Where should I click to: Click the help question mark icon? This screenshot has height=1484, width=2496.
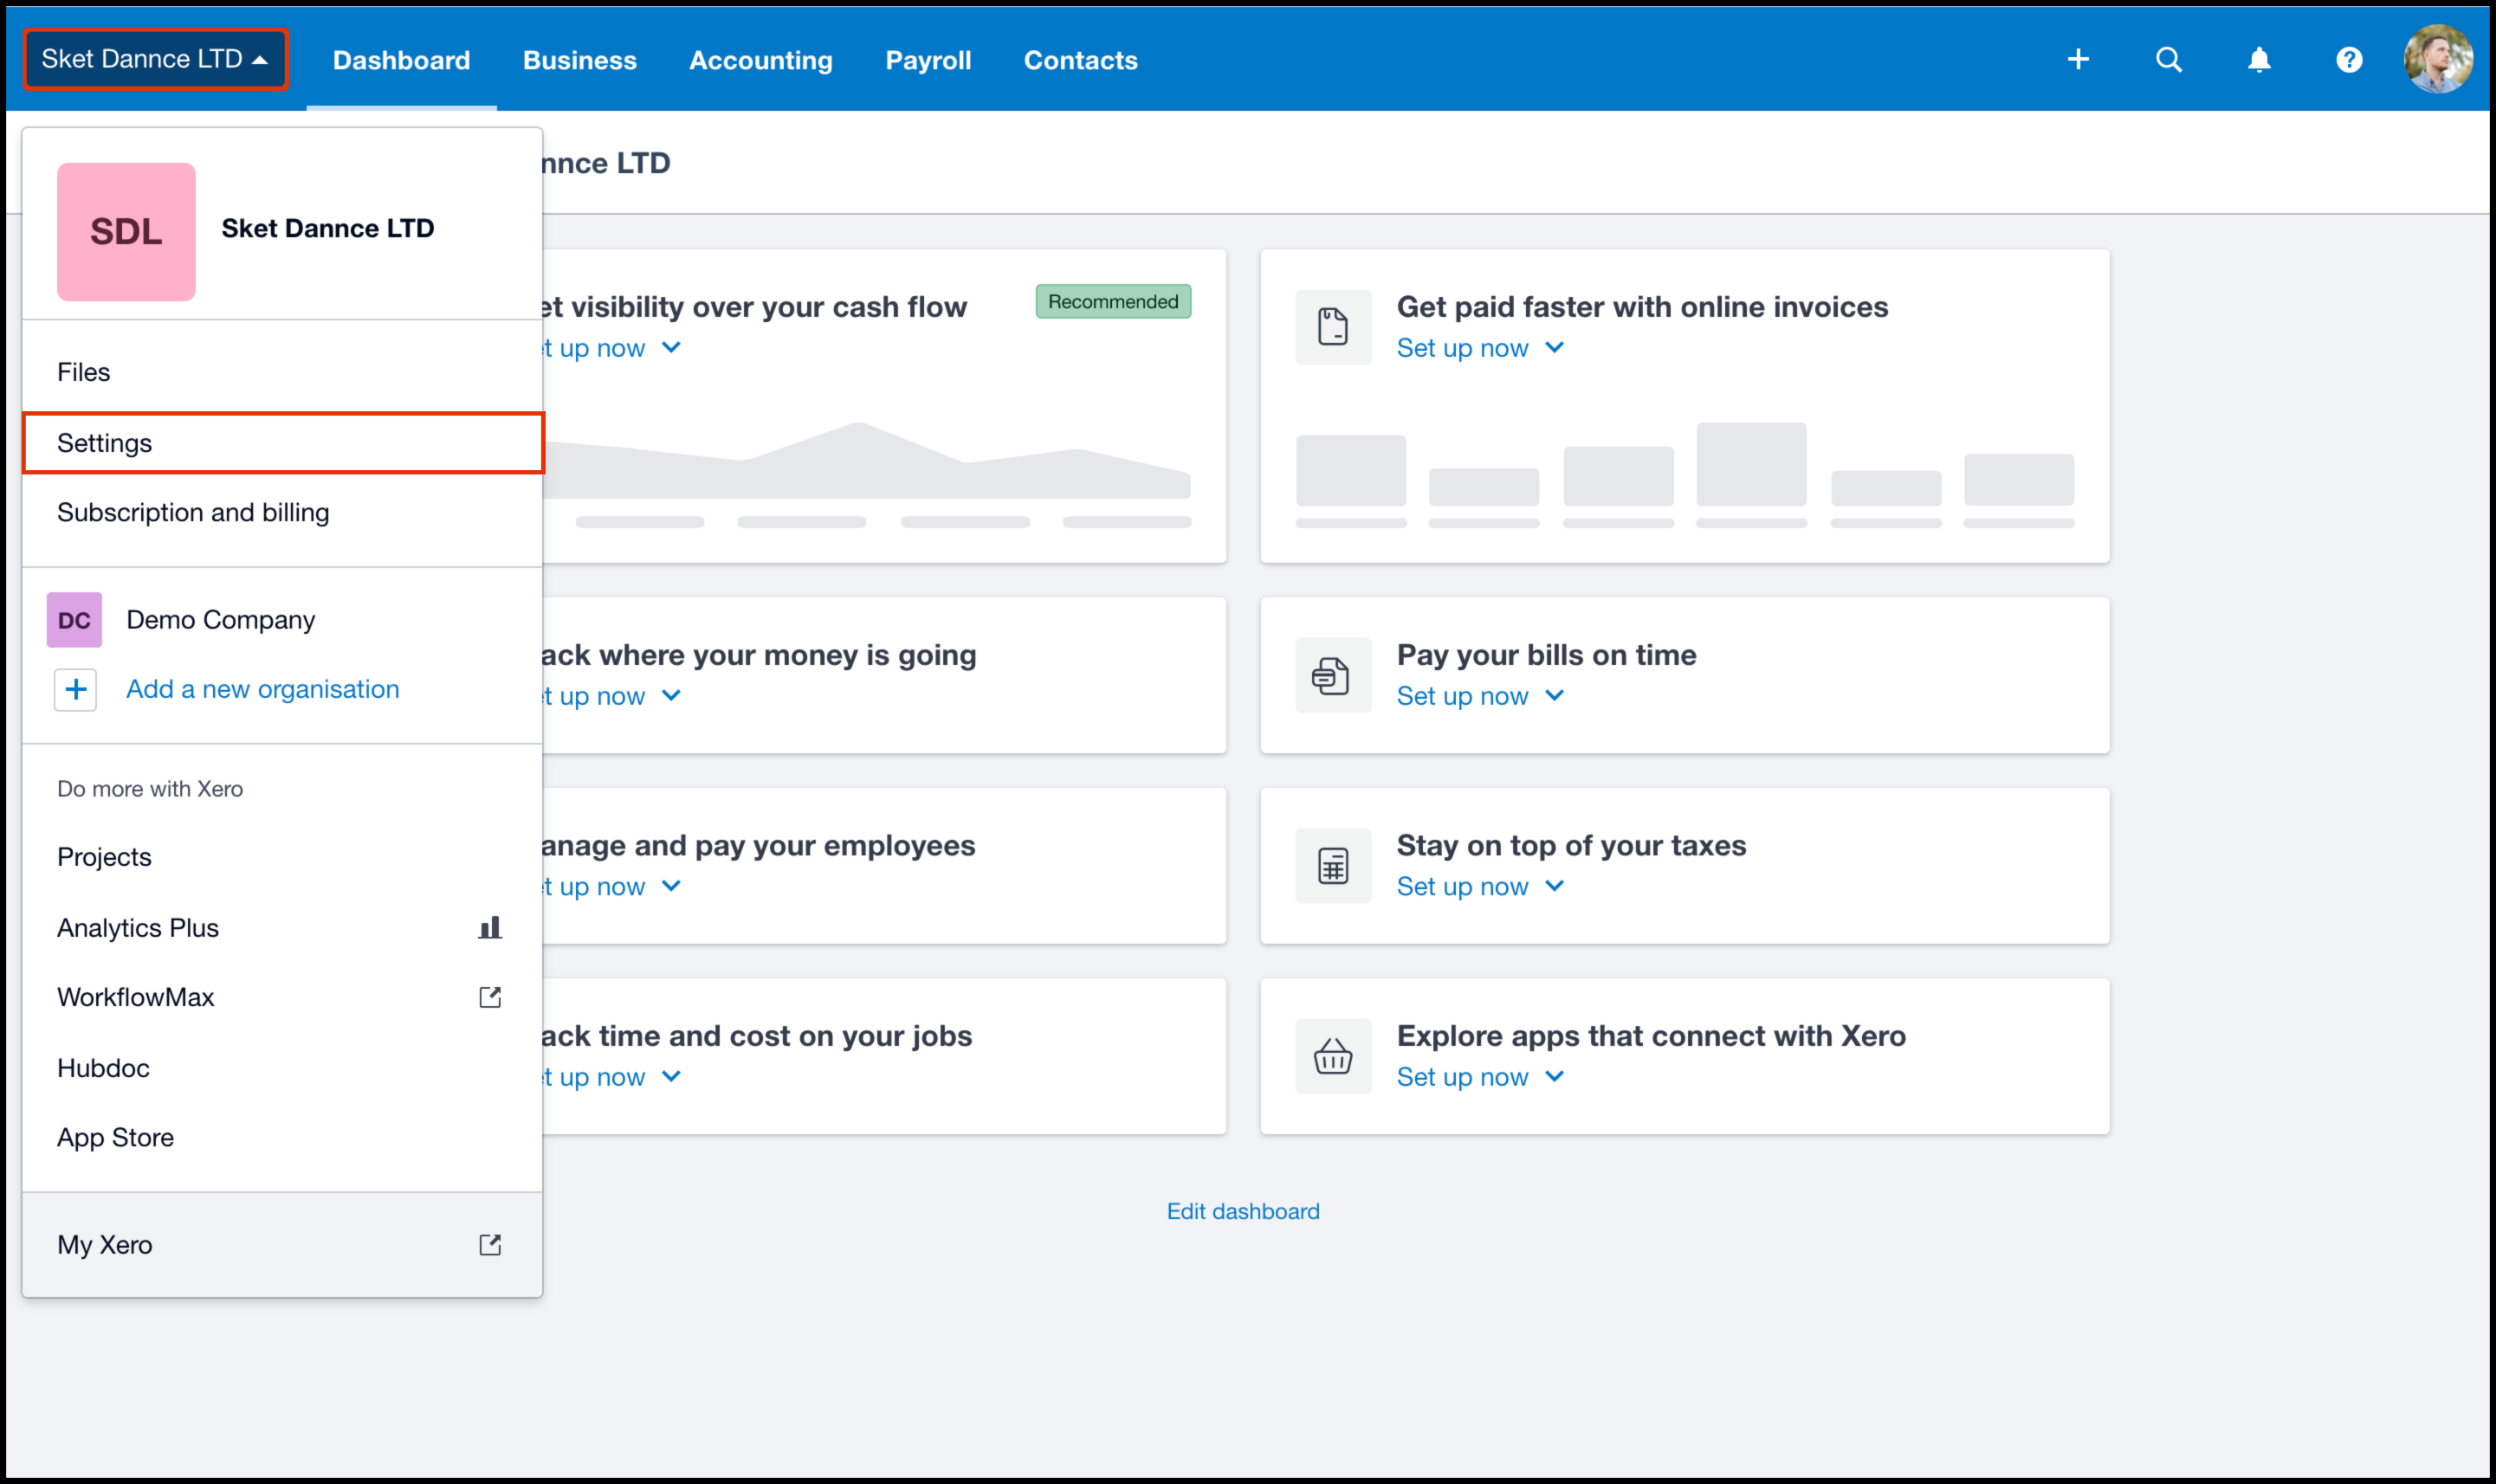click(x=2348, y=60)
